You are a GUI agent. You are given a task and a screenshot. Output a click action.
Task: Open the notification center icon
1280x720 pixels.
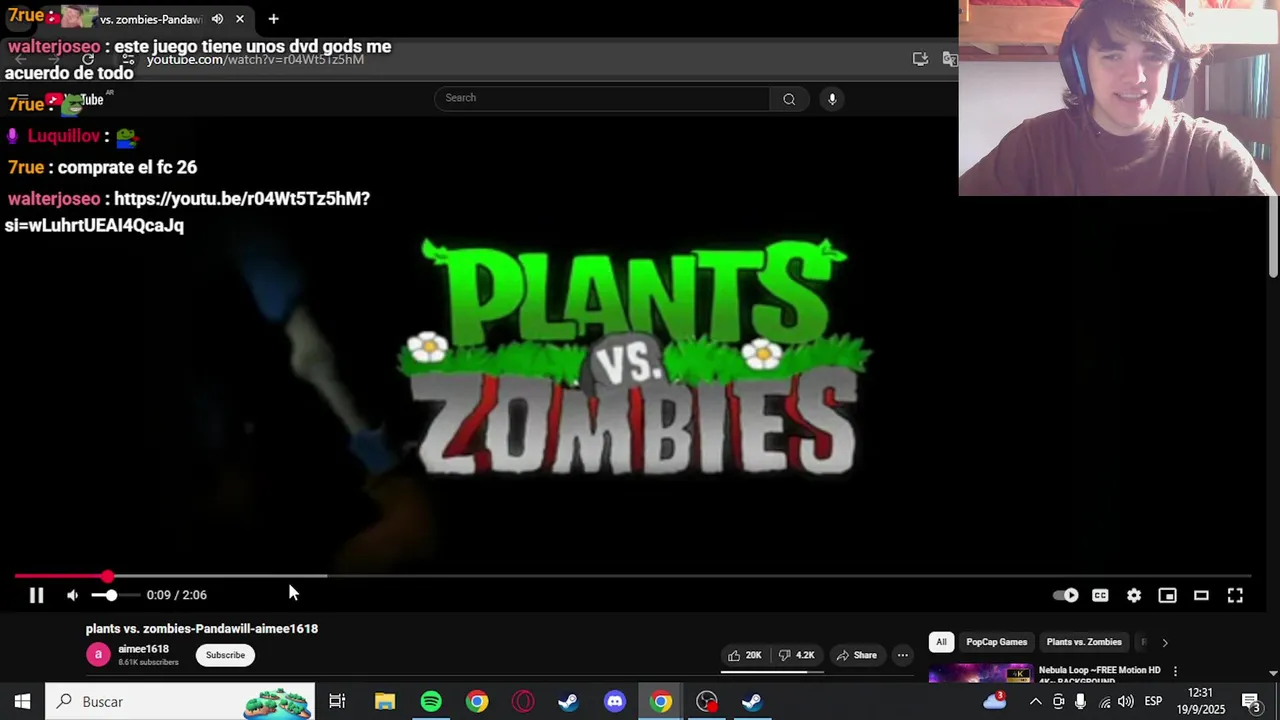click(1251, 702)
